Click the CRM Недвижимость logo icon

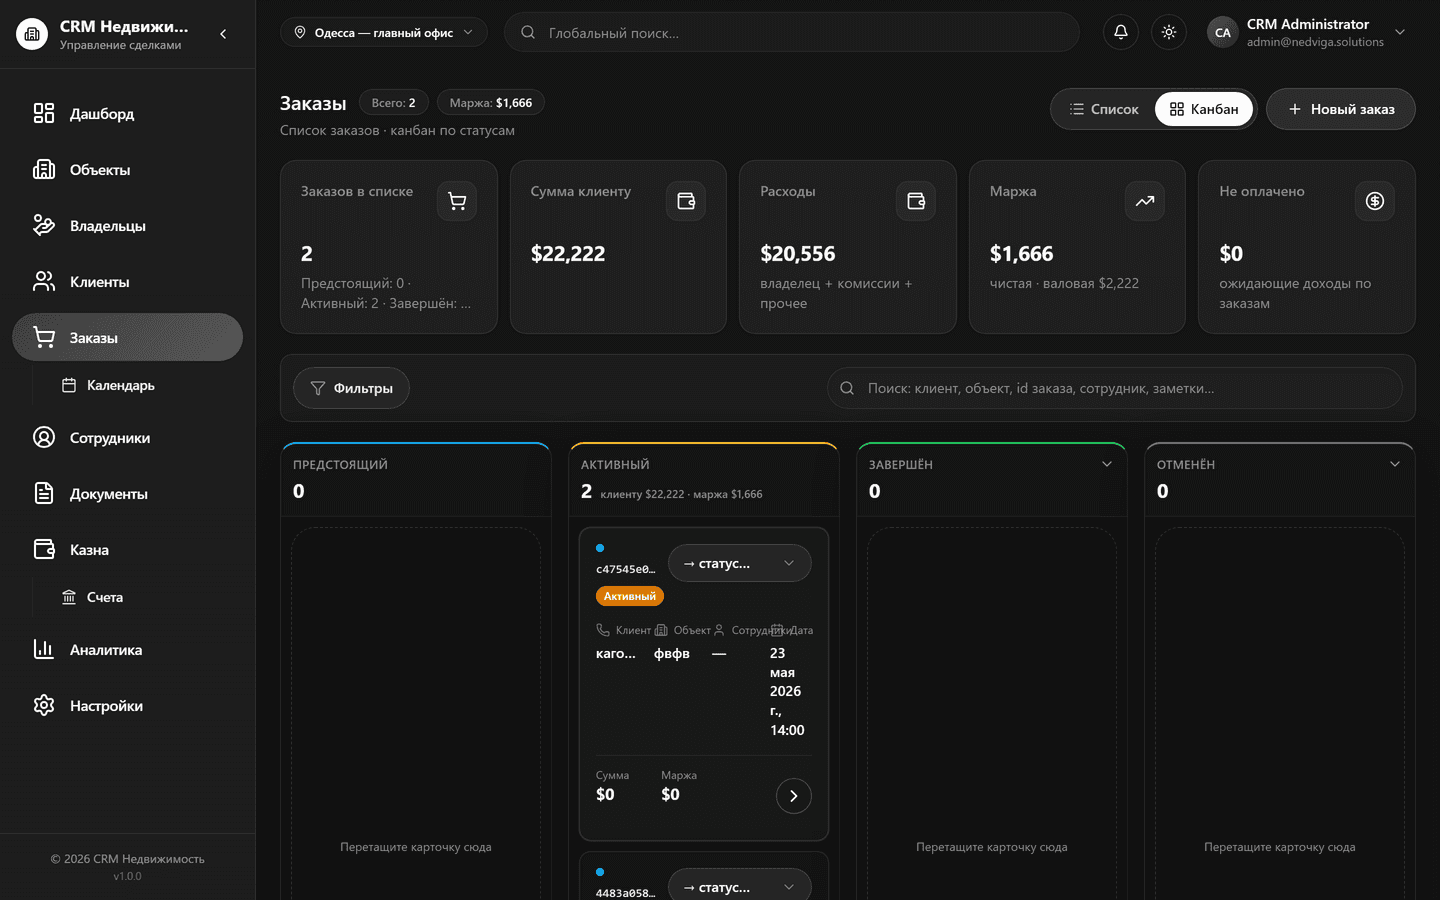[32, 34]
